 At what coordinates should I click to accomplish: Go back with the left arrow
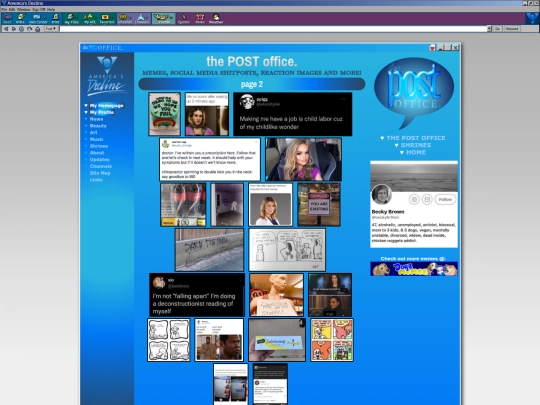pos(6,29)
